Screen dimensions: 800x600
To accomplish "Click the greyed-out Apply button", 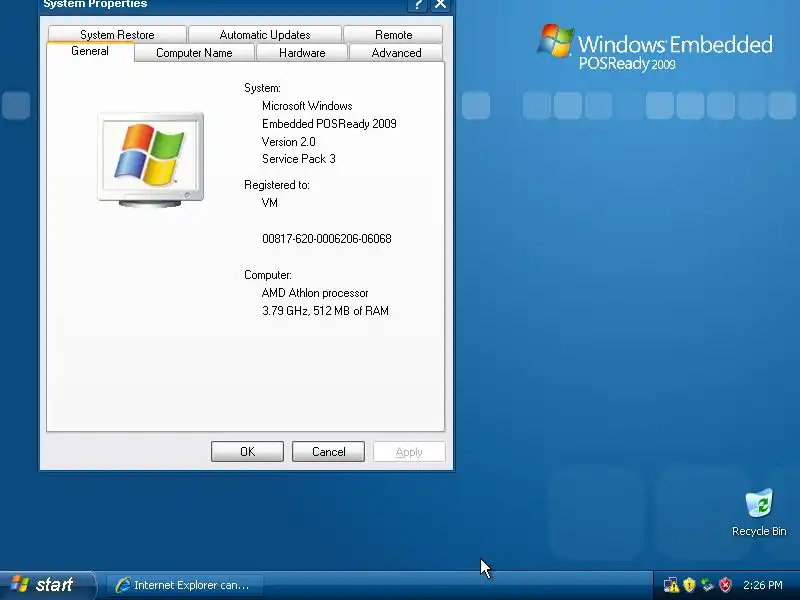I will click(x=409, y=452).
